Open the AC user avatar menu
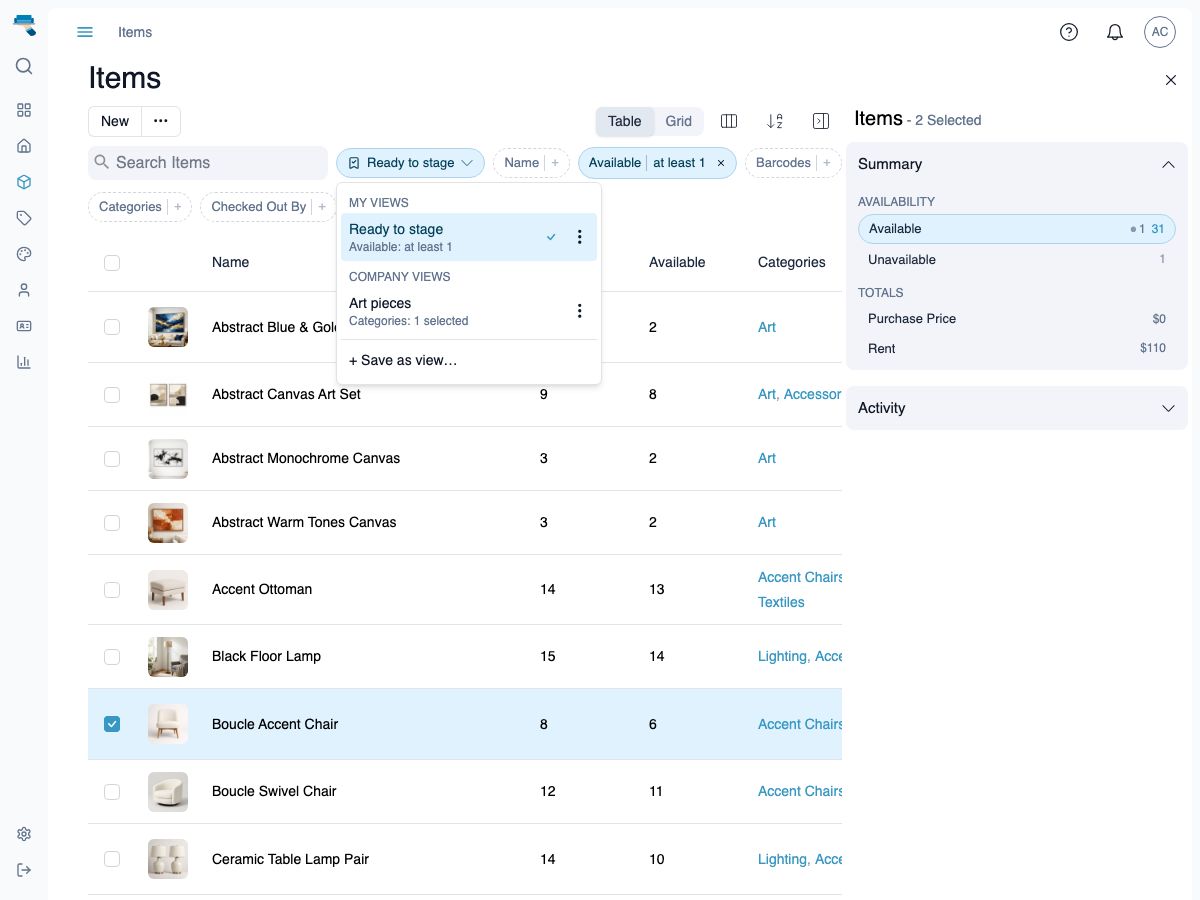The image size is (1200, 900). [1160, 32]
